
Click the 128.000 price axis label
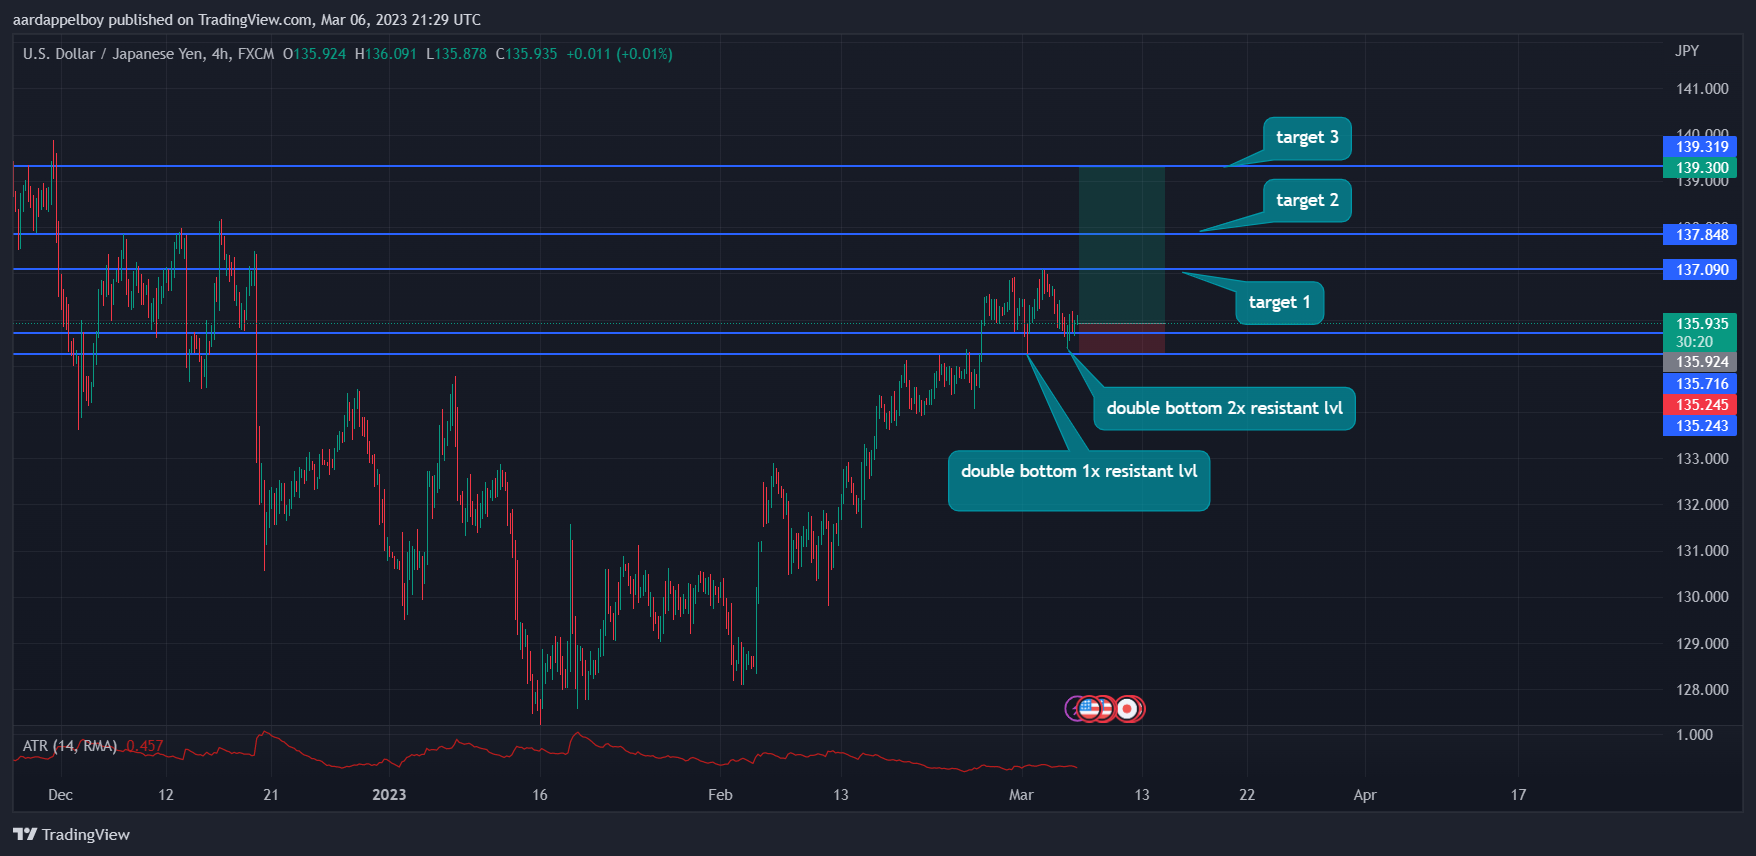click(x=1702, y=690)
